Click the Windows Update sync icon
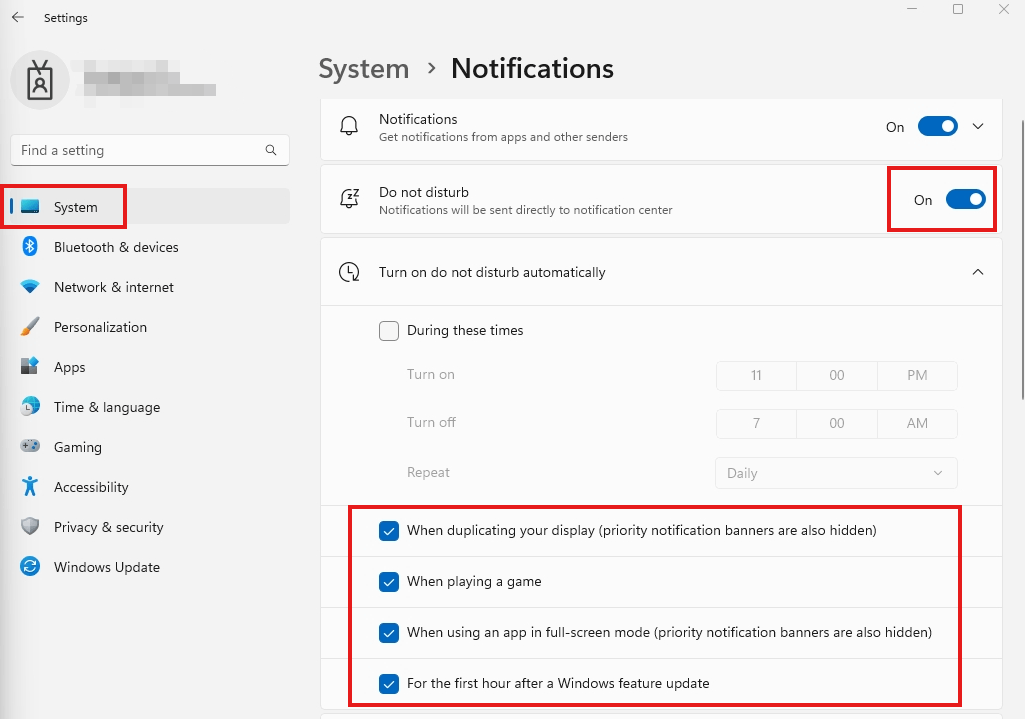The height and width of the screenshot is (719, 1025). tap(30, 566)
